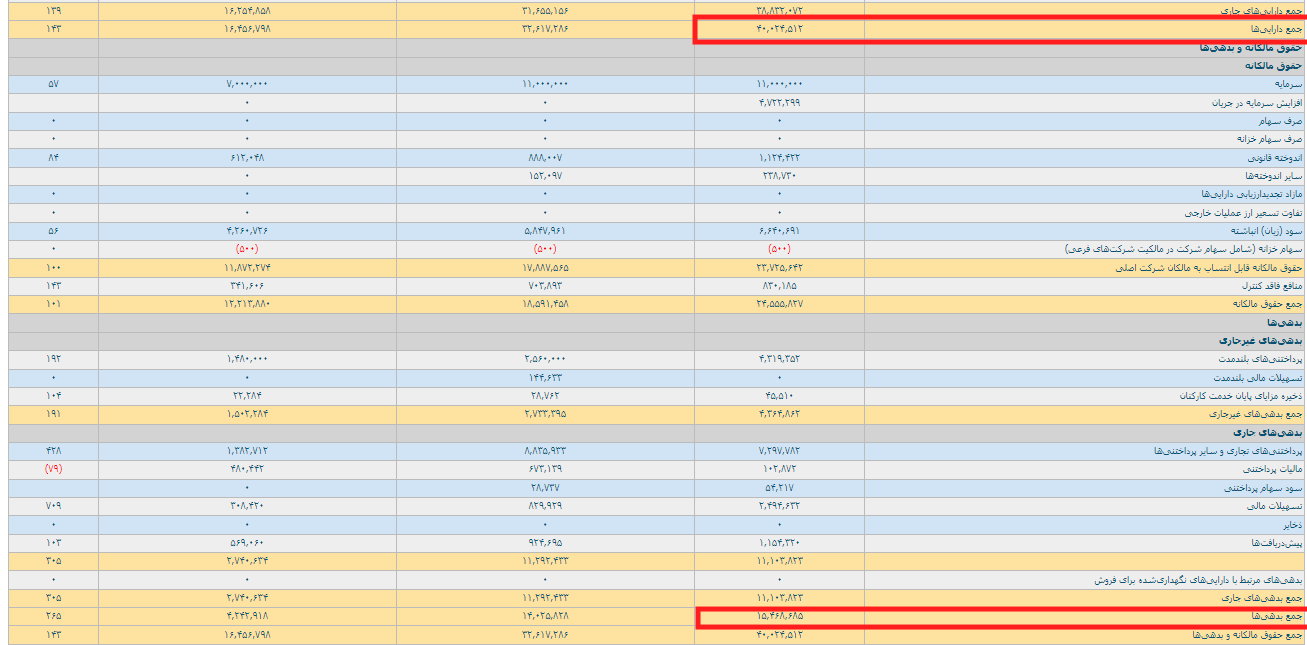The image size is (1307, 645).
Task: Click the red (79) percent change value
Action: 53,469
